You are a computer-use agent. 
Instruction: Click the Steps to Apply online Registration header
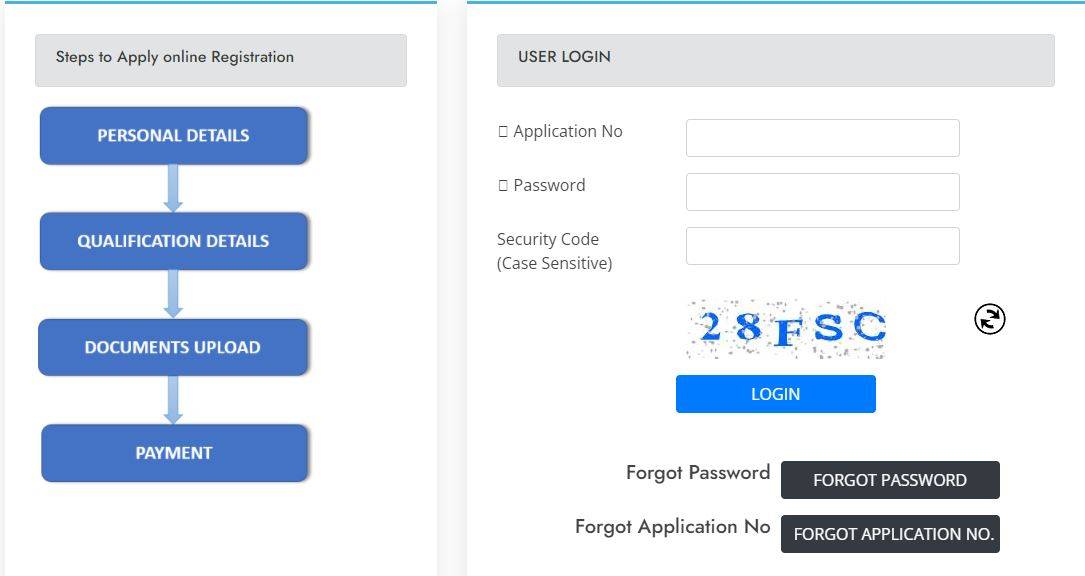220,60
